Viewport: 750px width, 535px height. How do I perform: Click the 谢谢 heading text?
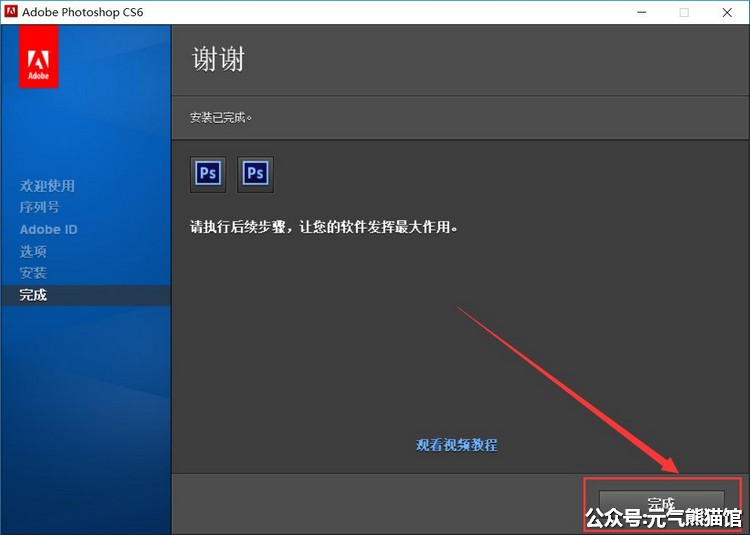click(218, 59)
